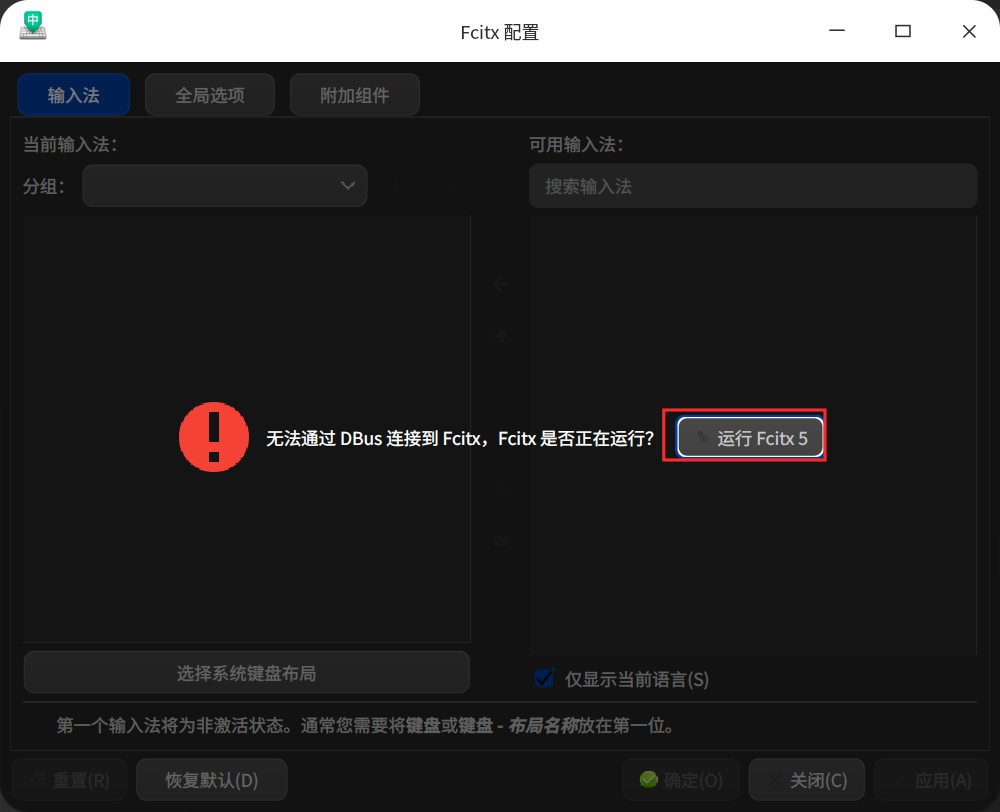This screenshot has height=812, width=1000.
Task: Click inside the 搜索输入法 search field
Action: (753, 186)
